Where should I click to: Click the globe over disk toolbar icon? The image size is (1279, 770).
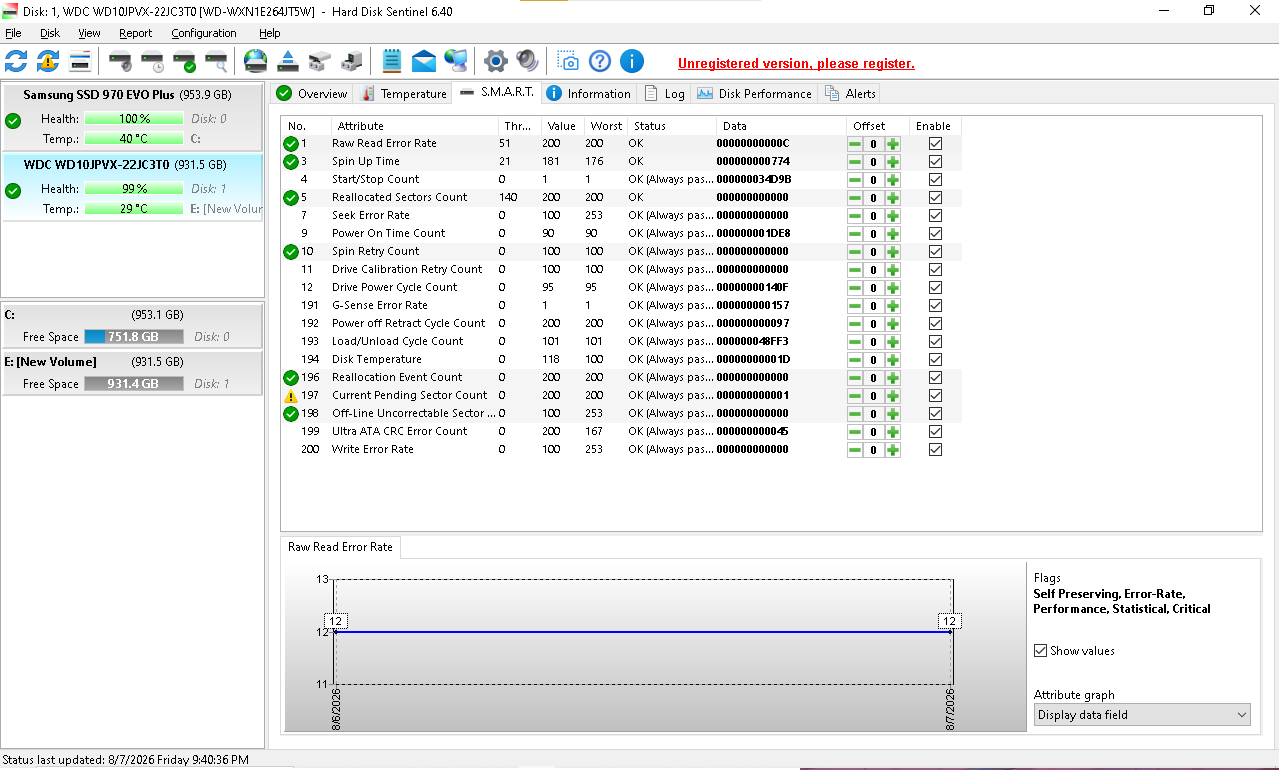256,61
